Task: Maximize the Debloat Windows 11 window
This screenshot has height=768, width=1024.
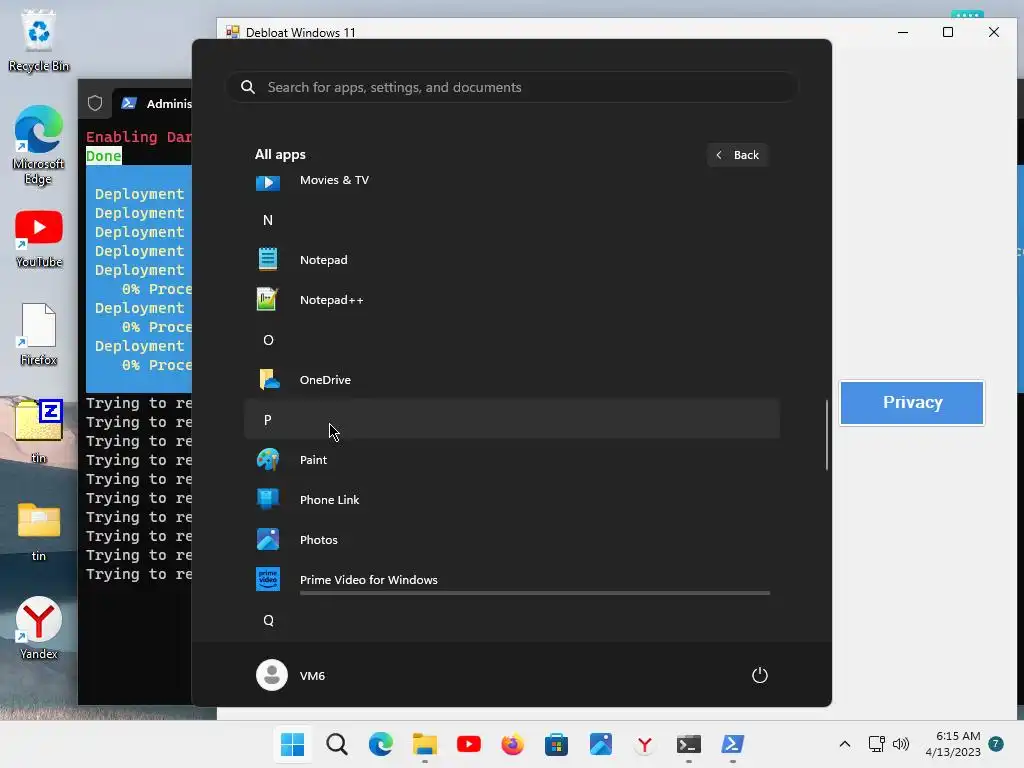Action: click(x=948, y=32)
